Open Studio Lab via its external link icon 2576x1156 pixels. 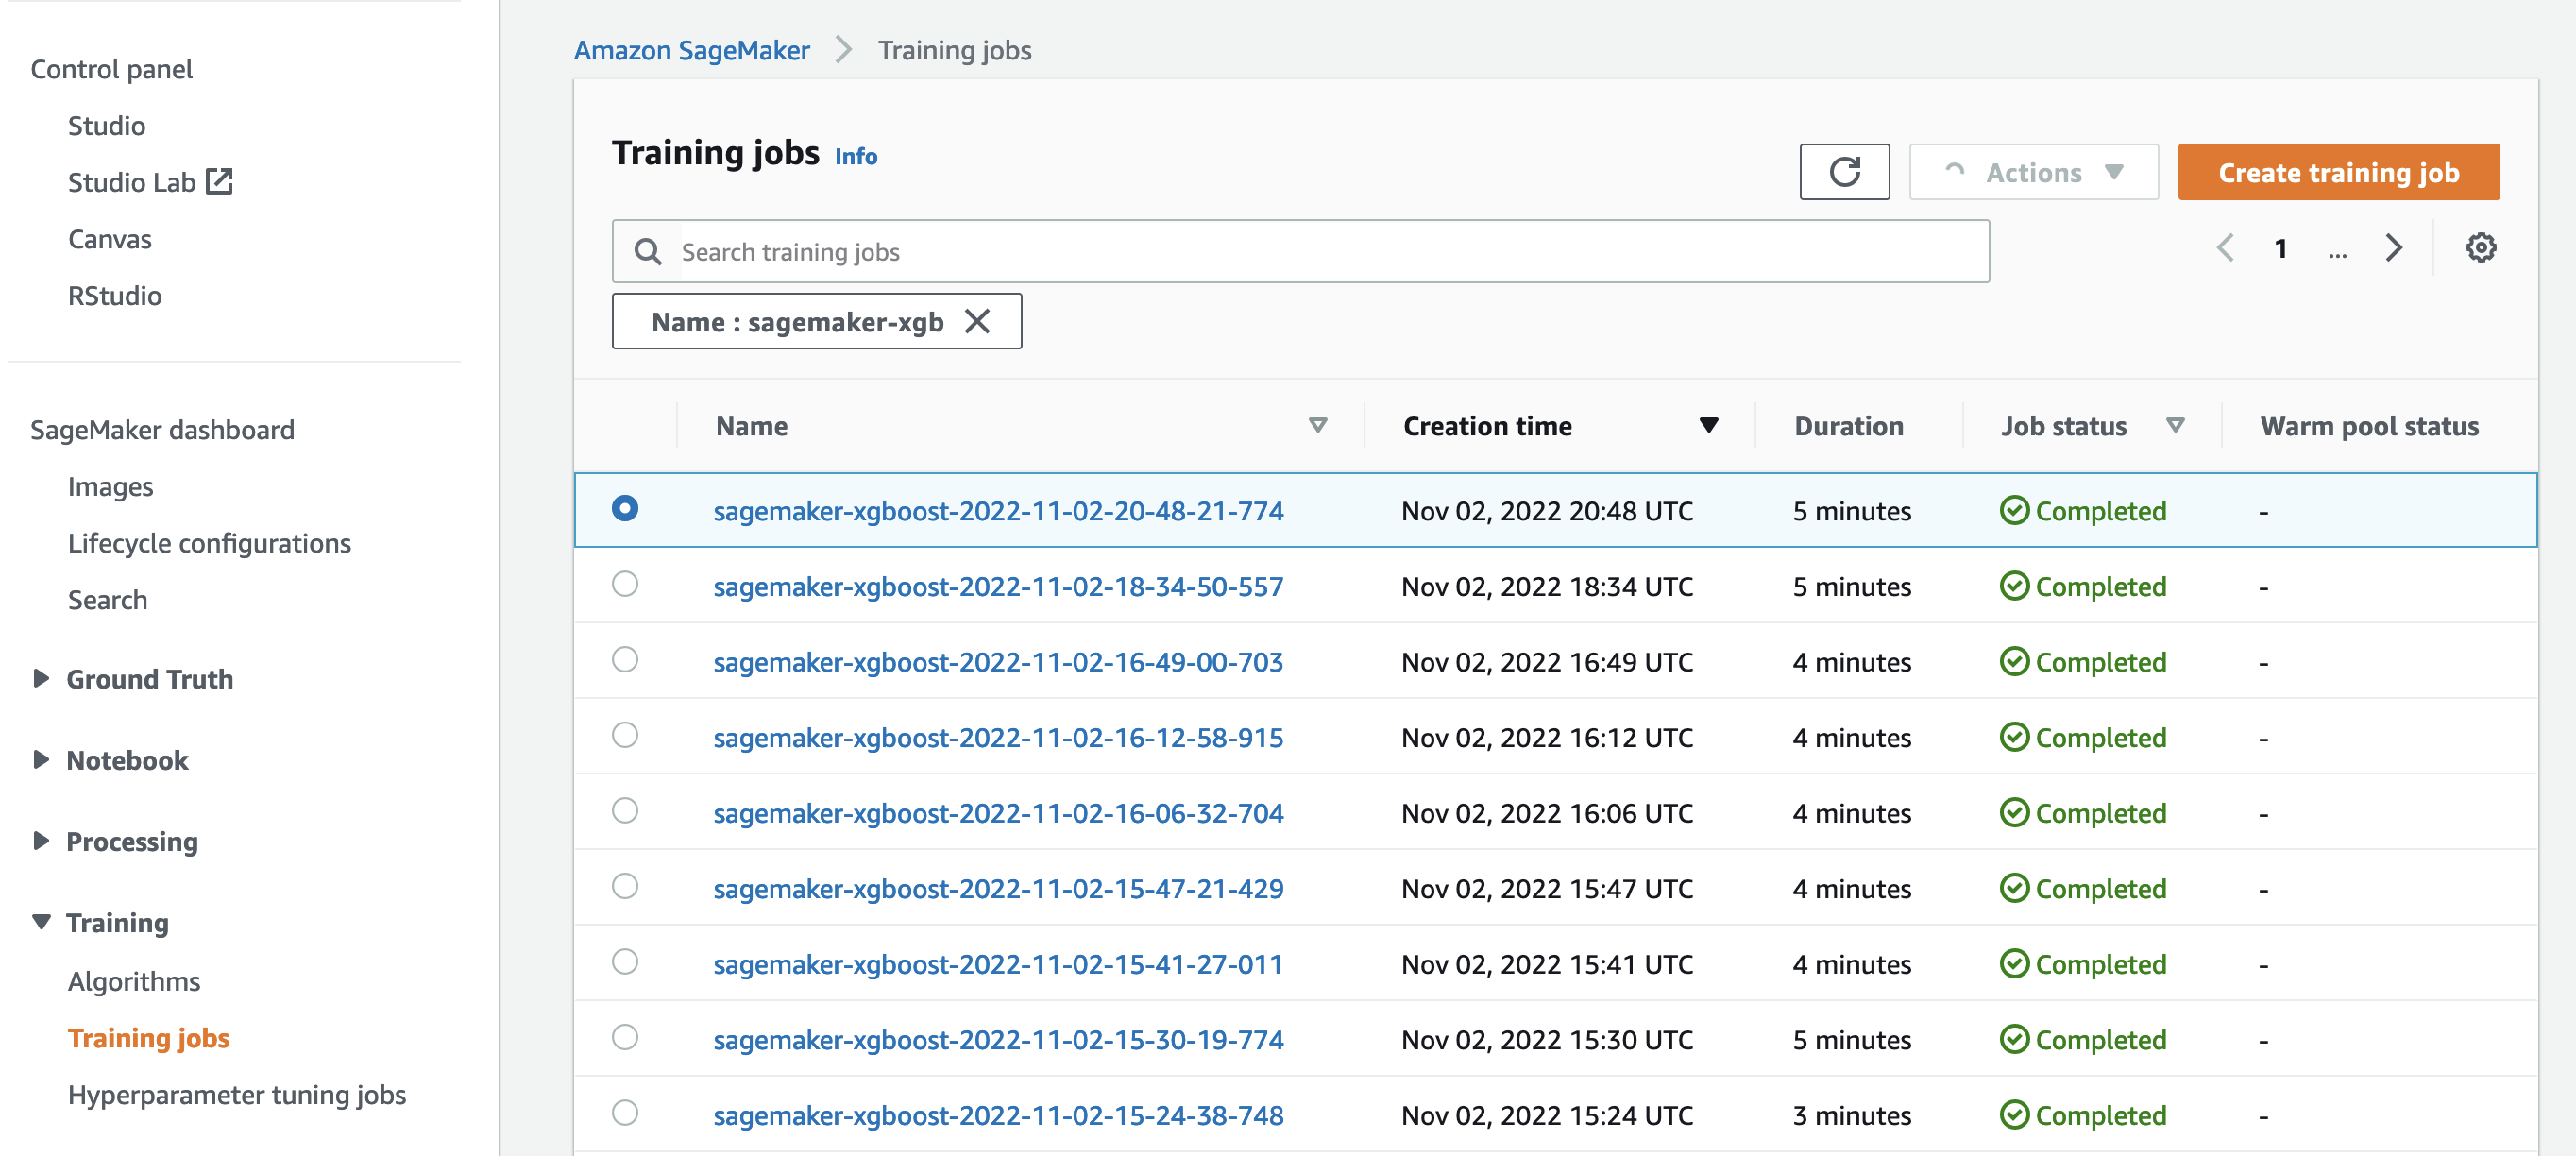(x=220, y=180)
